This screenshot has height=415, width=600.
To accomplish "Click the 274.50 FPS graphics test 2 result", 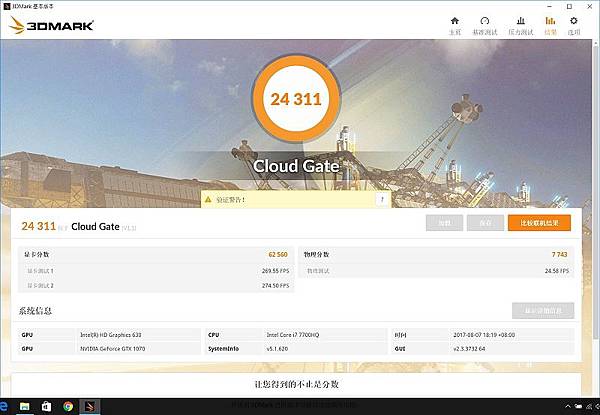I will coord(276,286).
